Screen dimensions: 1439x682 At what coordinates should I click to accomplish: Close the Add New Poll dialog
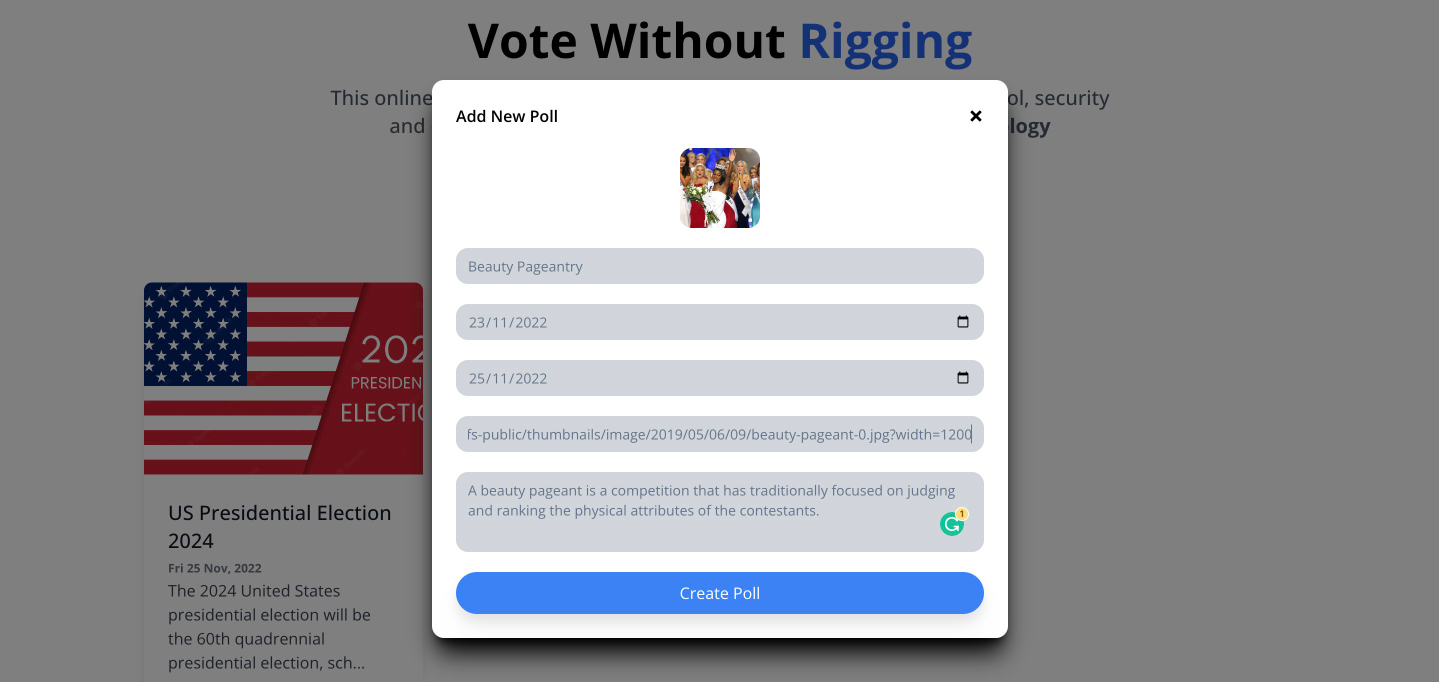click(976, 116)
